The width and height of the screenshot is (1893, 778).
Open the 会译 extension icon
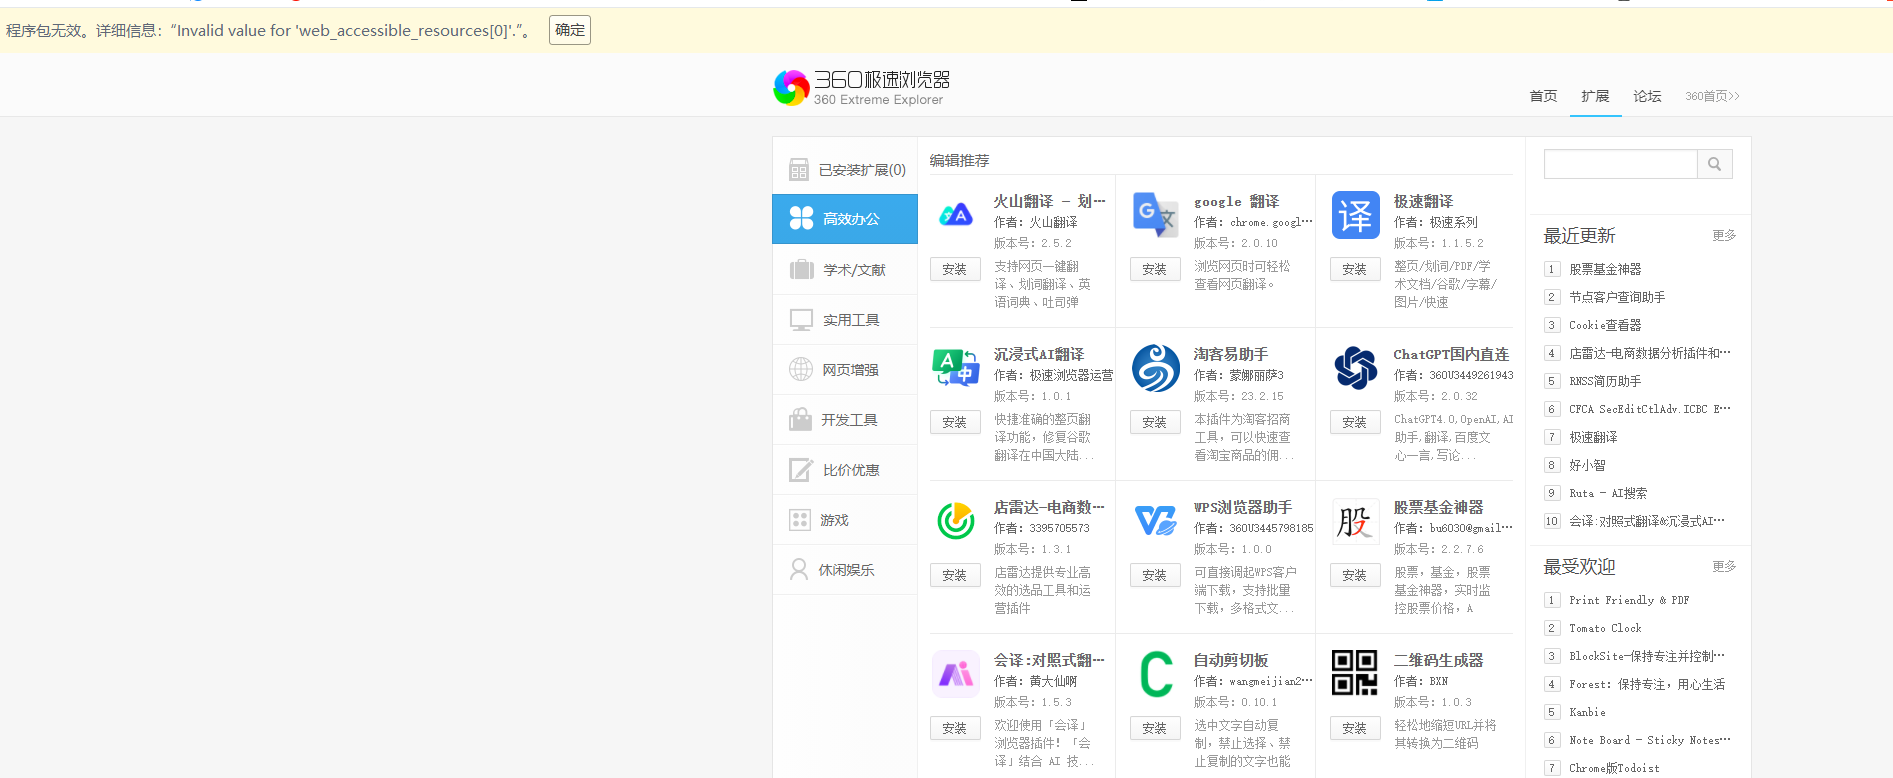[x=956, y=674]
